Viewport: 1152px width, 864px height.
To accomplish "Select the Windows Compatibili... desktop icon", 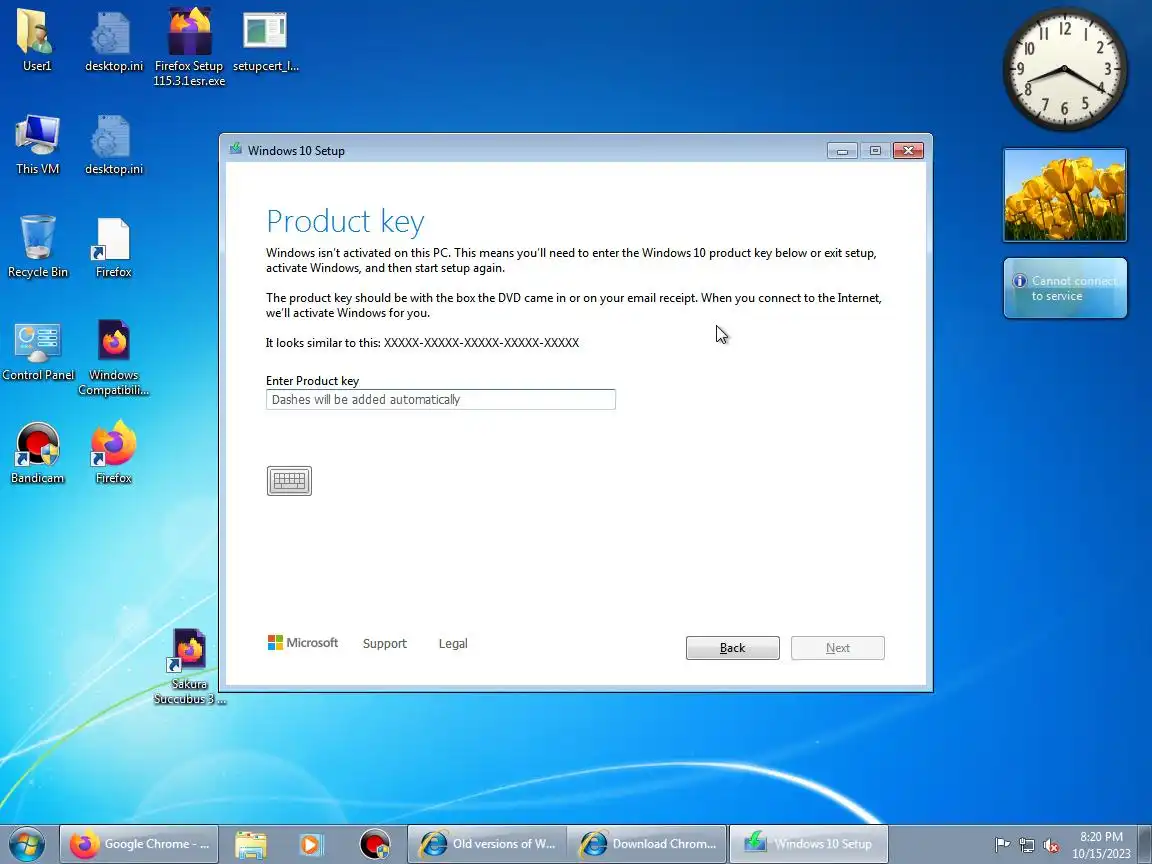I will 113,357.
